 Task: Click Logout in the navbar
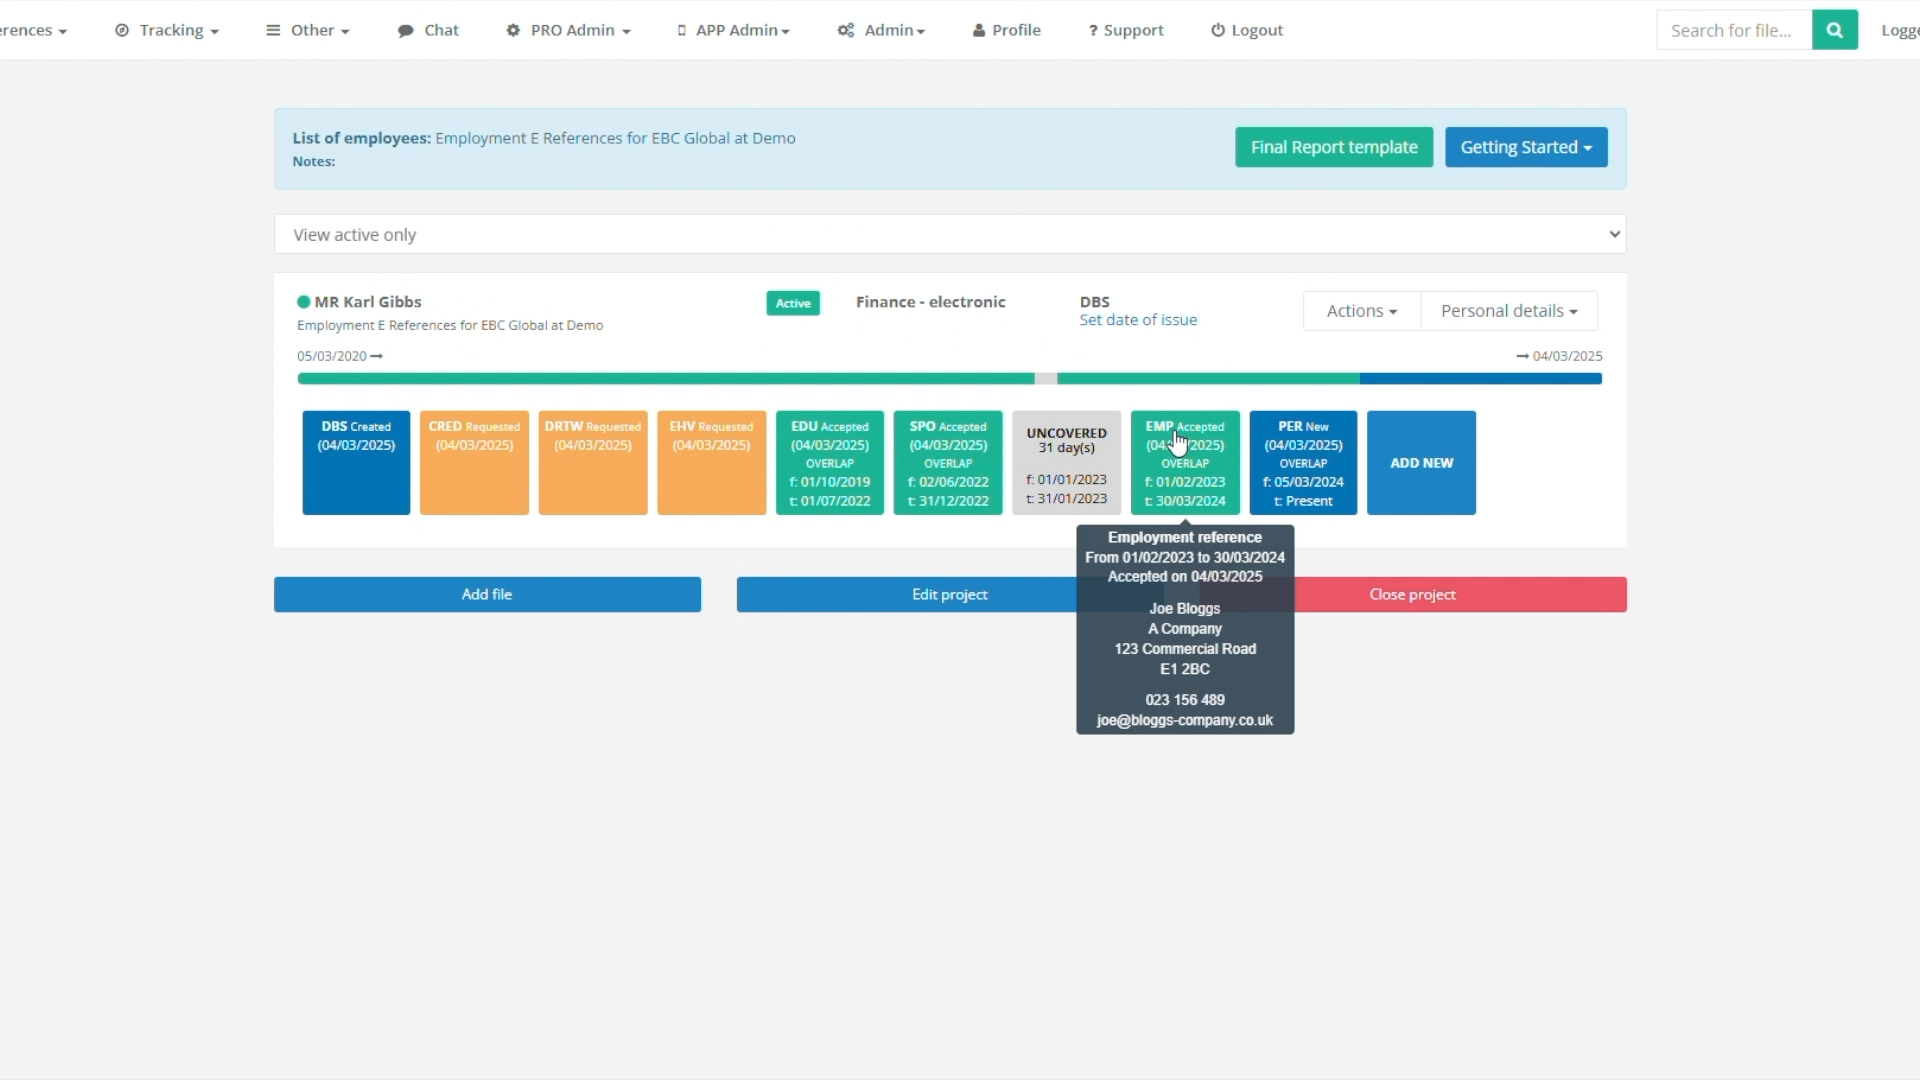tap(1247, 30)
